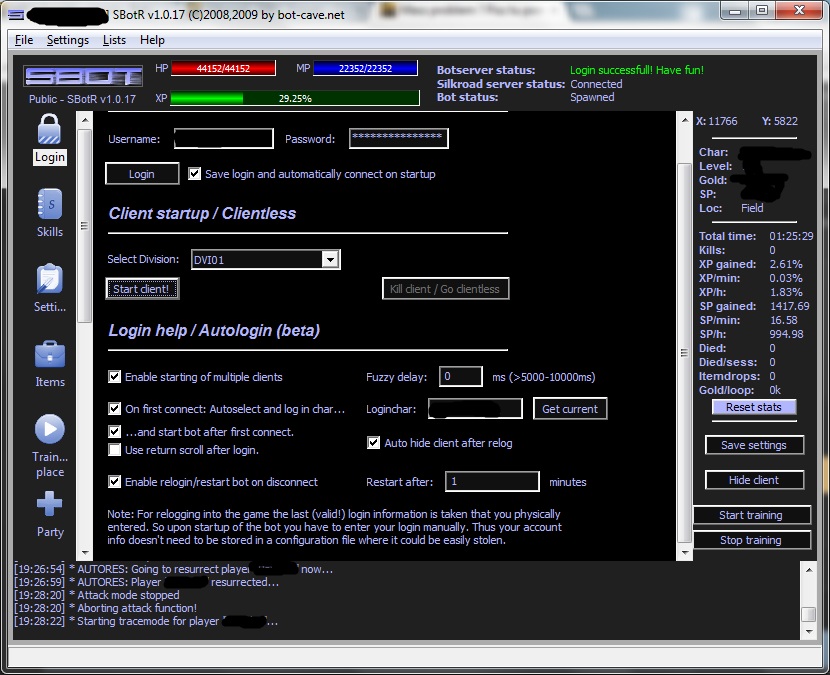This screenshot has width=830, height=675.
Task: Open the Settings clipboard icon
Action: 49,279
